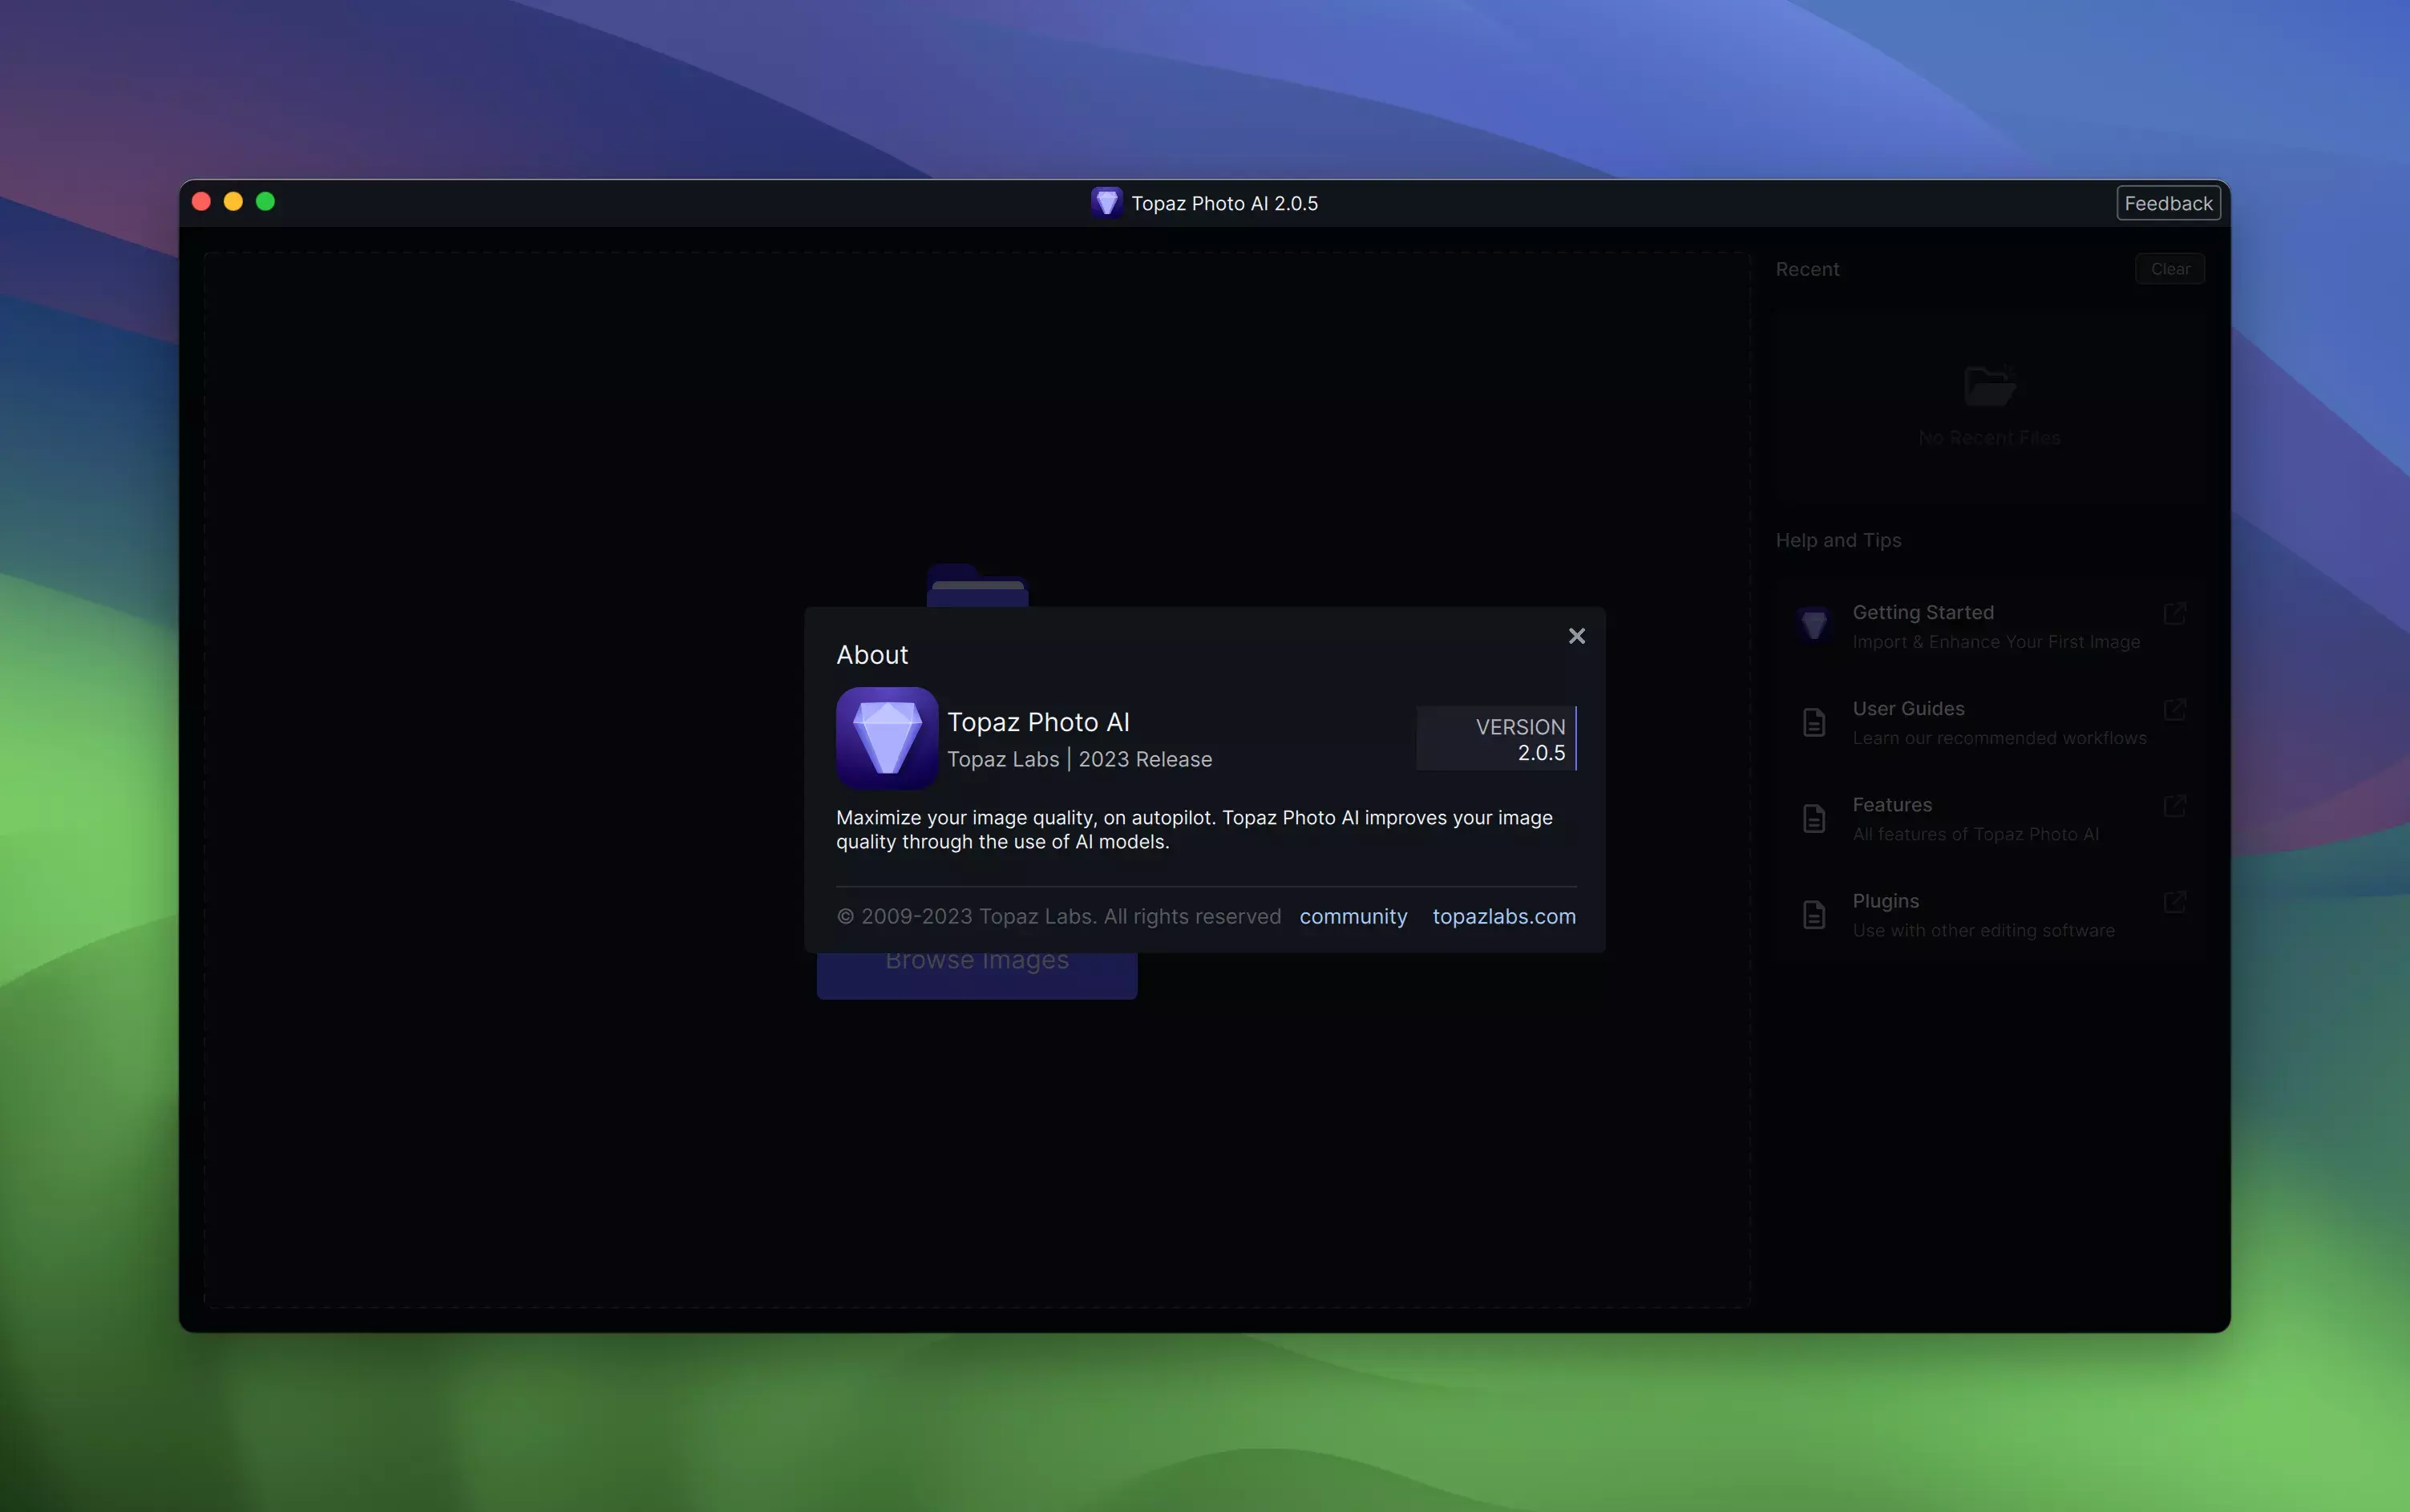The height and width of the screenshot is (1512, 2410).
Task: Click external link icon beside User Guides
Action: pos(2174,709)
